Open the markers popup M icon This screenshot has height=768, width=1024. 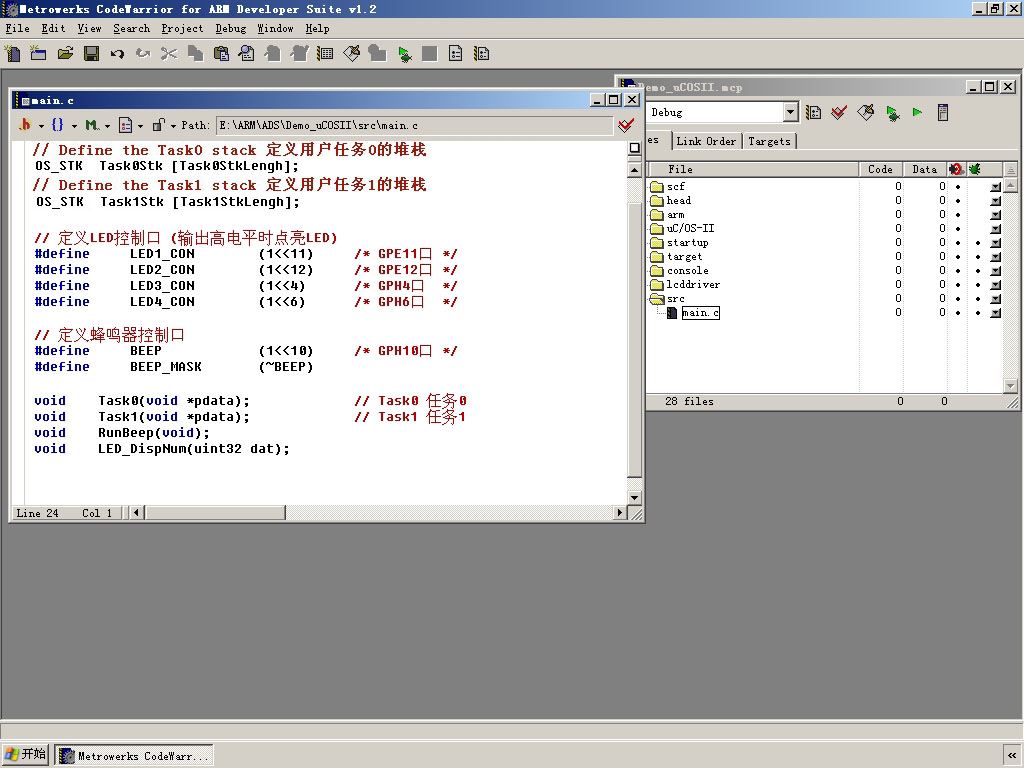coord(91,124)
